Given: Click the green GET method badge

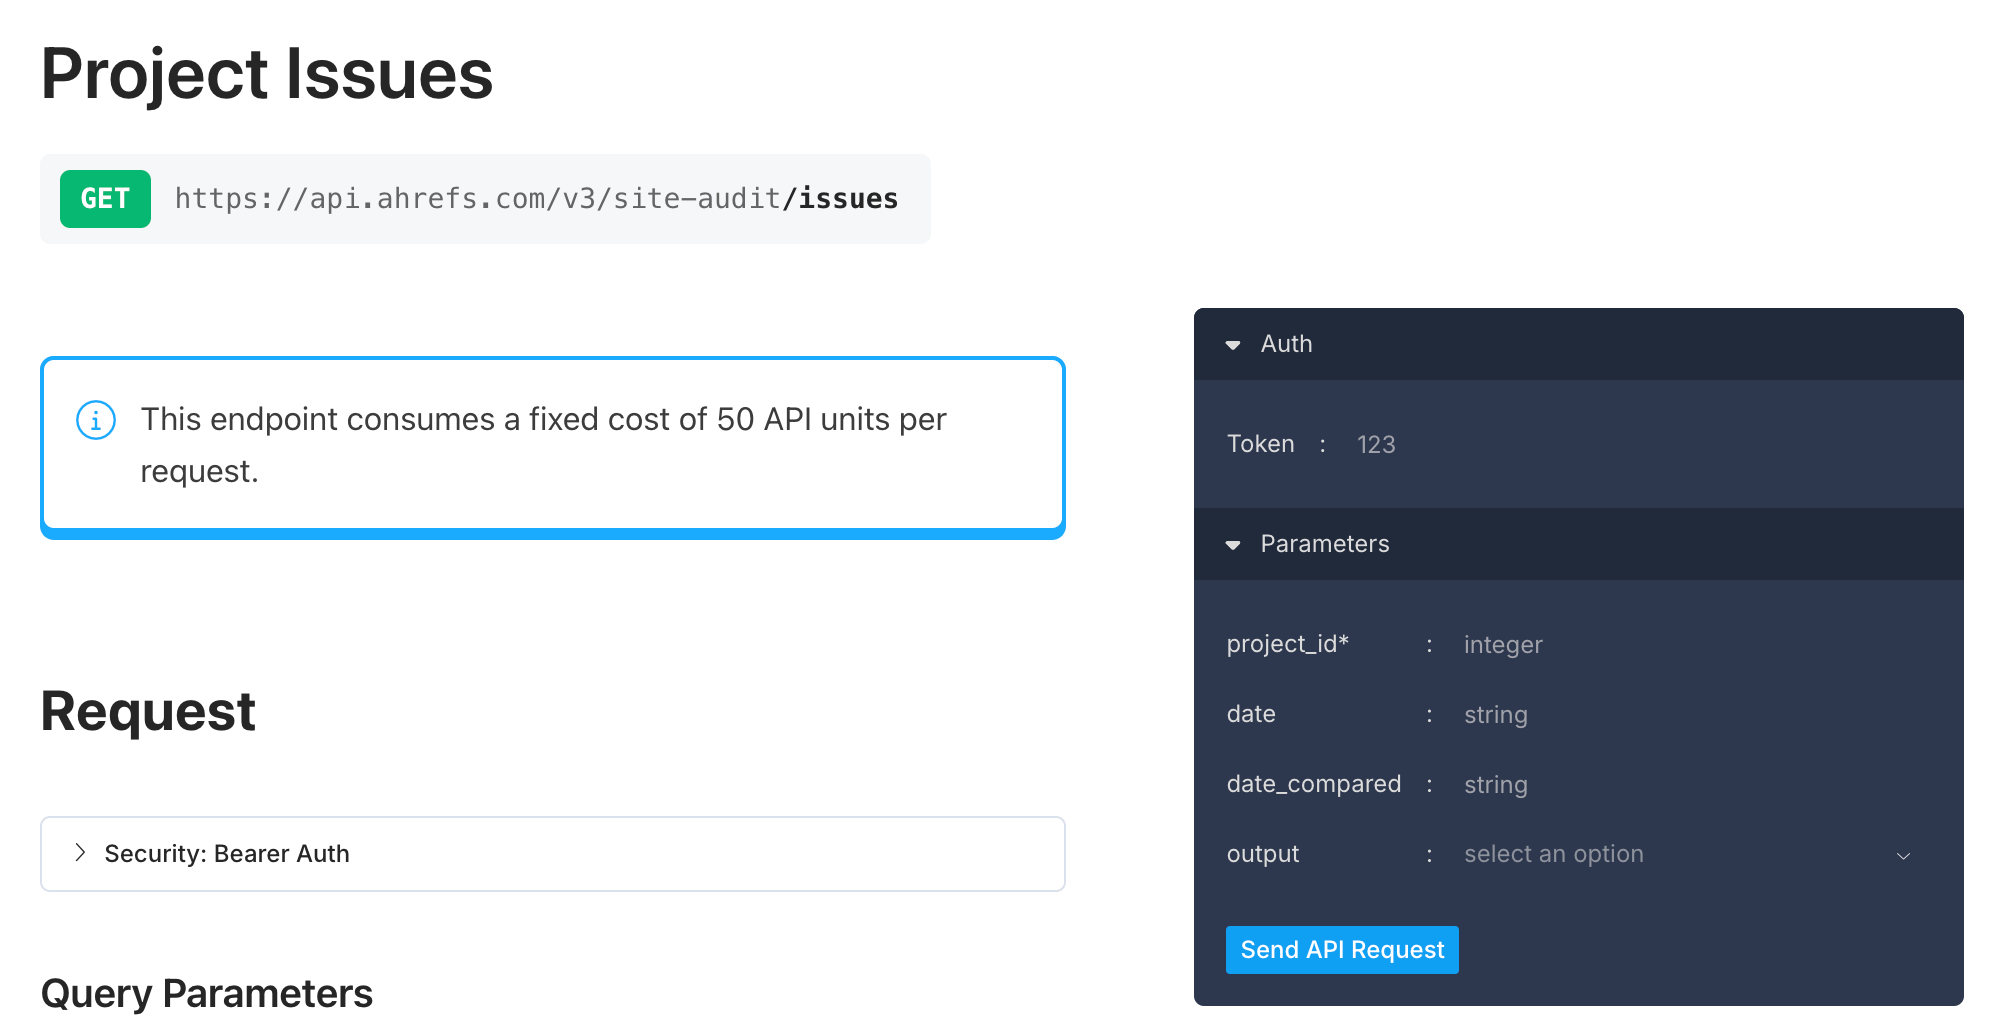Looking at the screenshot, I should 105,199.
